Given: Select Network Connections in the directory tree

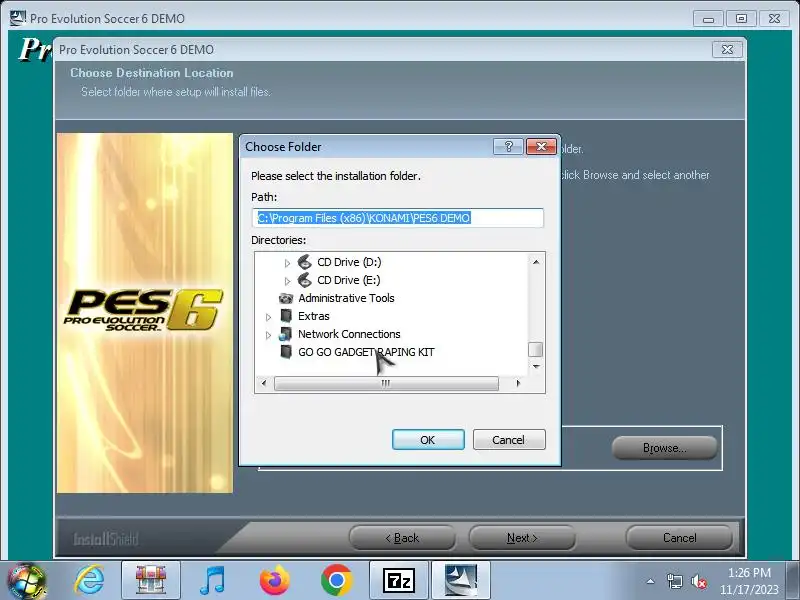Looking at the screenshot, I should point(349,334).
